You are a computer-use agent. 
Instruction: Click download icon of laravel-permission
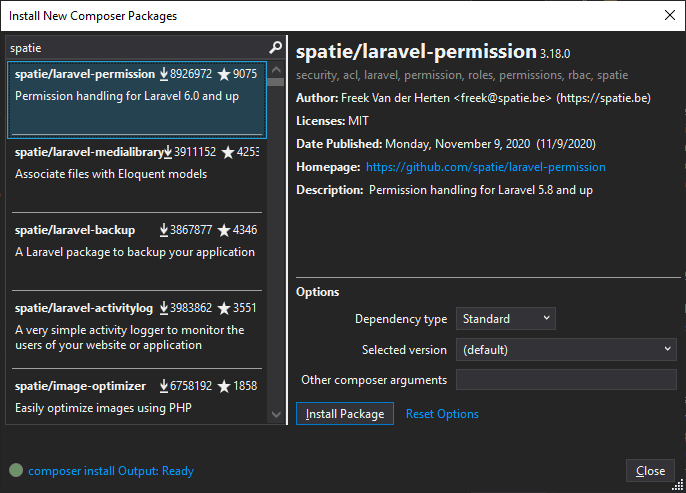pyautogui.click(x=164, y=74)
